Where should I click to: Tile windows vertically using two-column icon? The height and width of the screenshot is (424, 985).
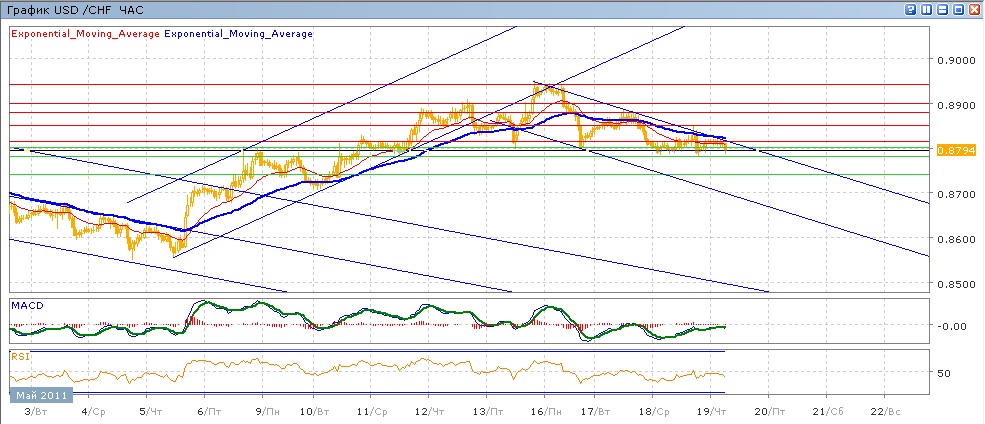[x=927, y=9]
